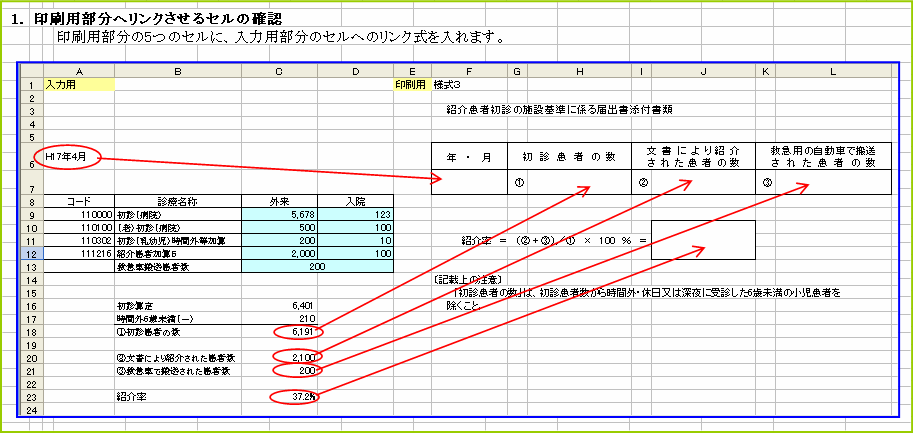The height and width of the screenshot is (433, 913).
Task: Select column E header
Action: (412, 72)
